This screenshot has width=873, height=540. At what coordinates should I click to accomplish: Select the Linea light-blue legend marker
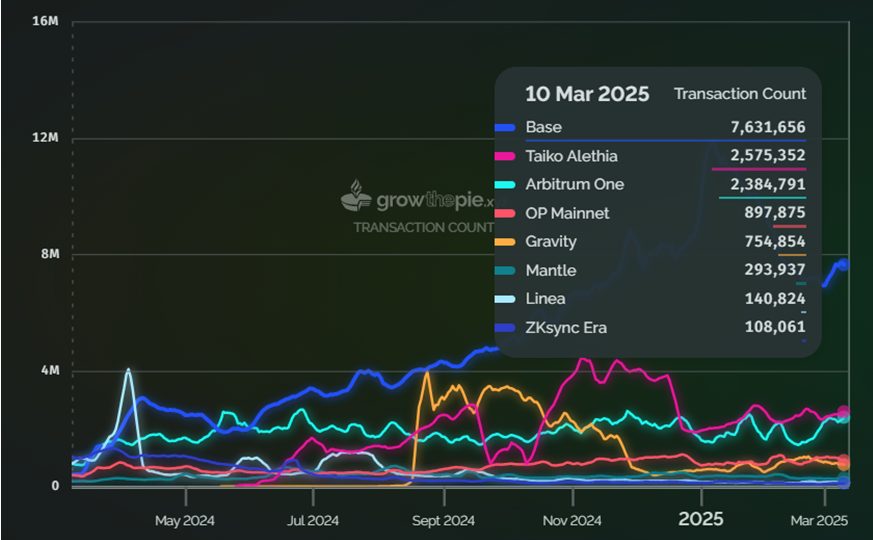click(506, 299)
